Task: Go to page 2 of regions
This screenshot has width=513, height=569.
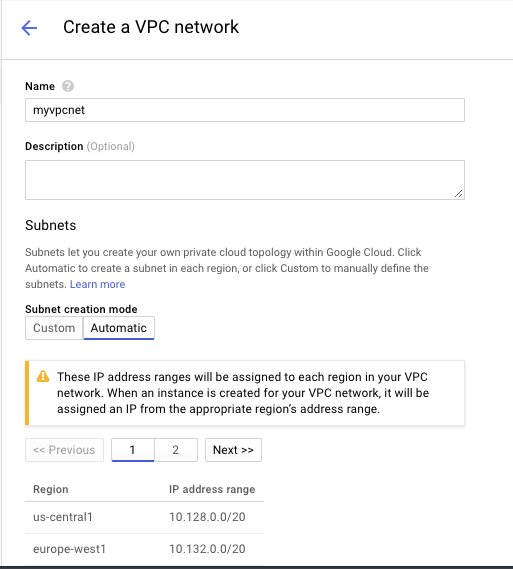Action: (x=176, y=450)
